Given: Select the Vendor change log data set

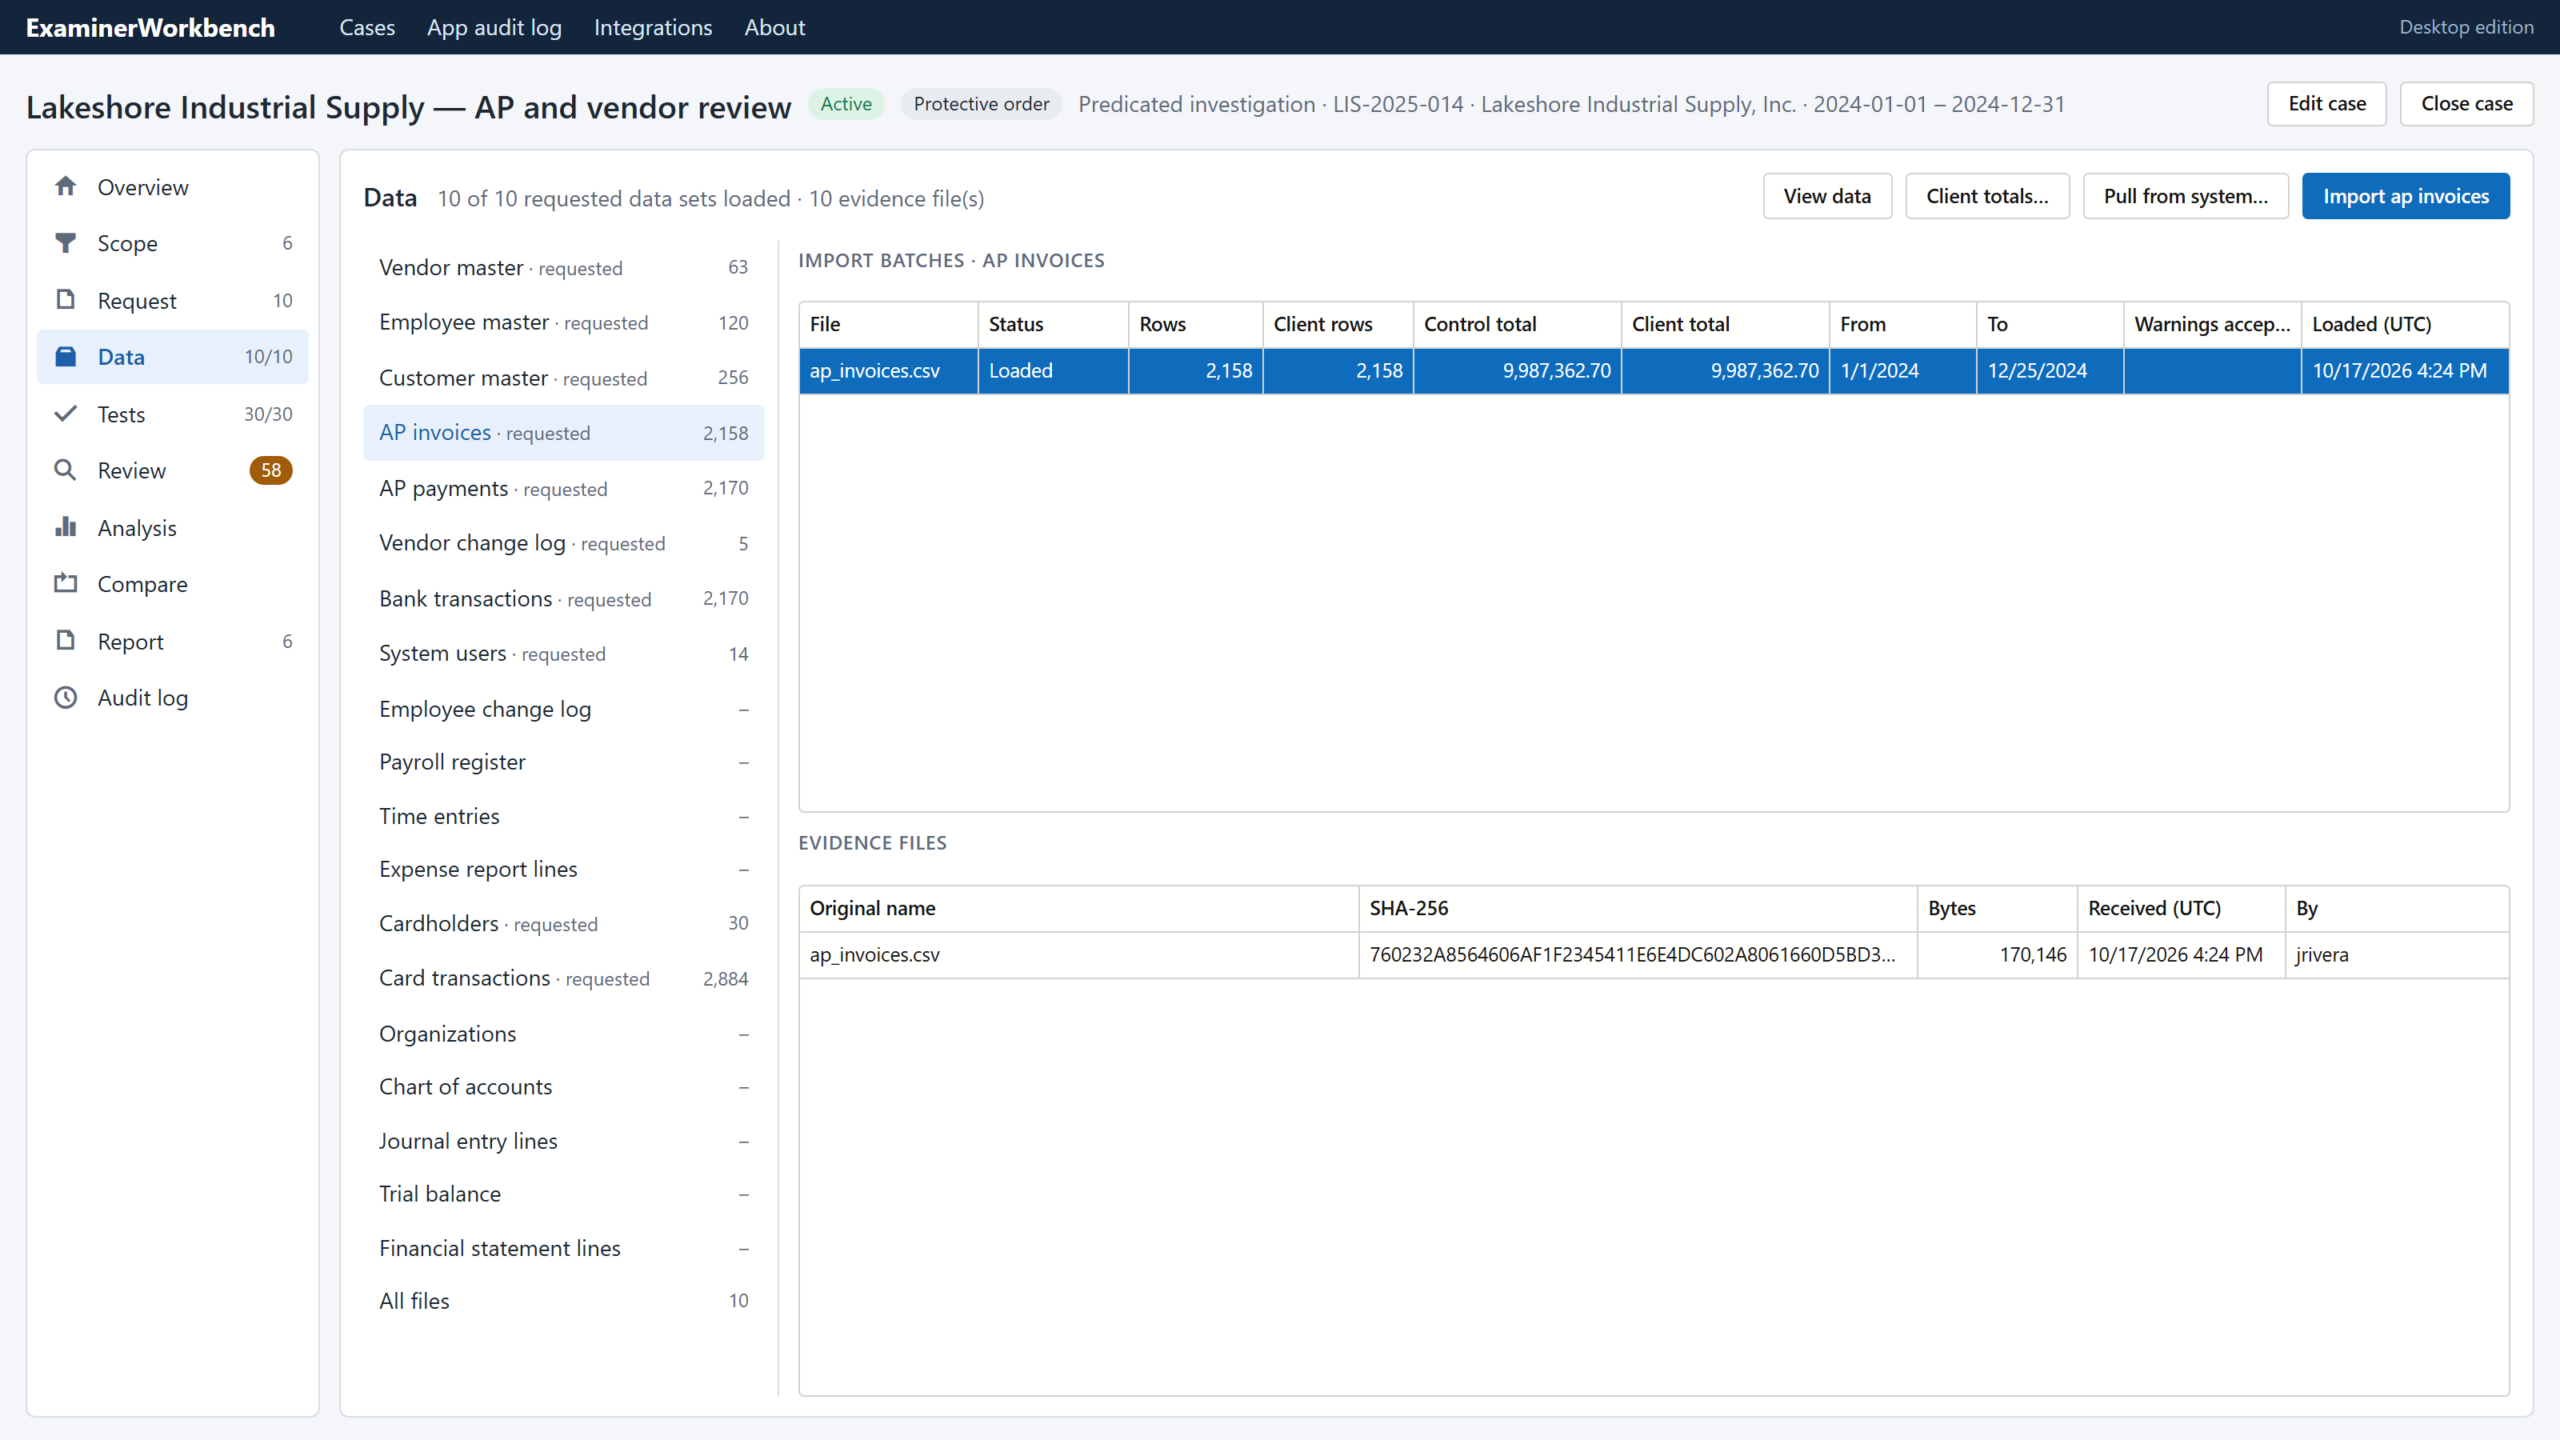Looking at the screenshot, I should (564, 544).
